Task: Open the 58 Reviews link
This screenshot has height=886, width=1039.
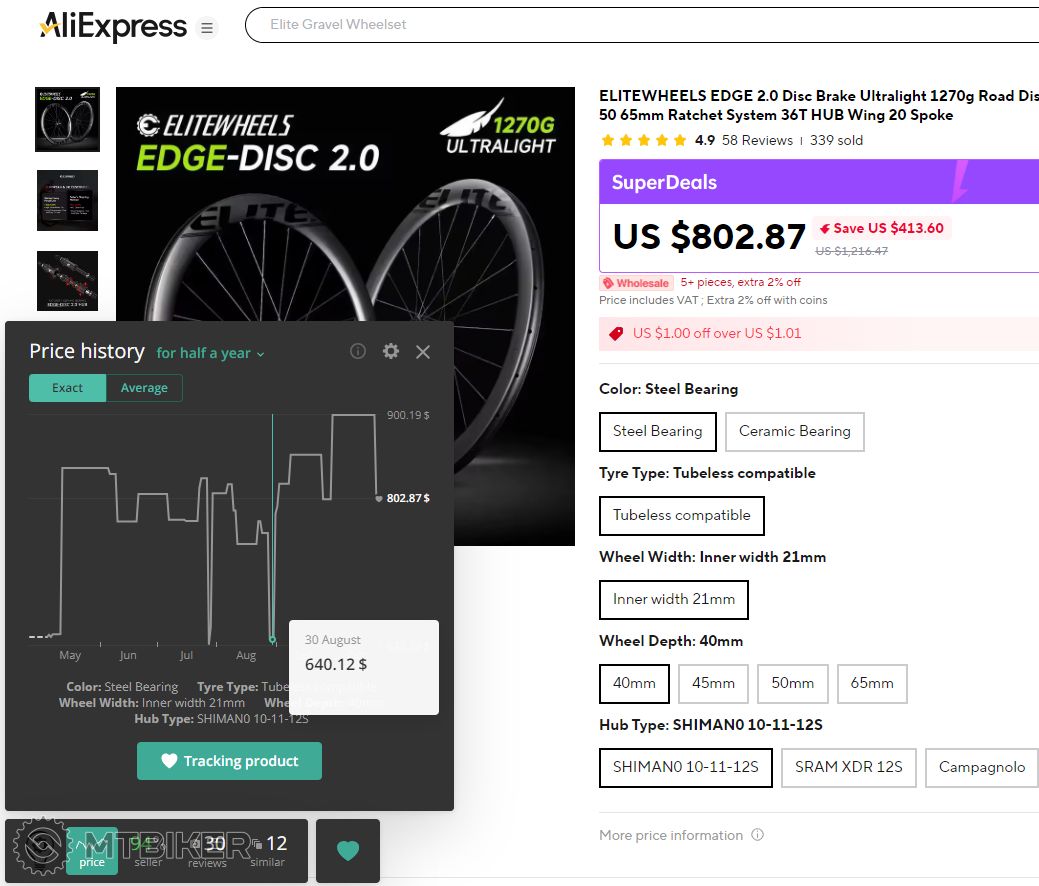Action: tap(757, 140)
